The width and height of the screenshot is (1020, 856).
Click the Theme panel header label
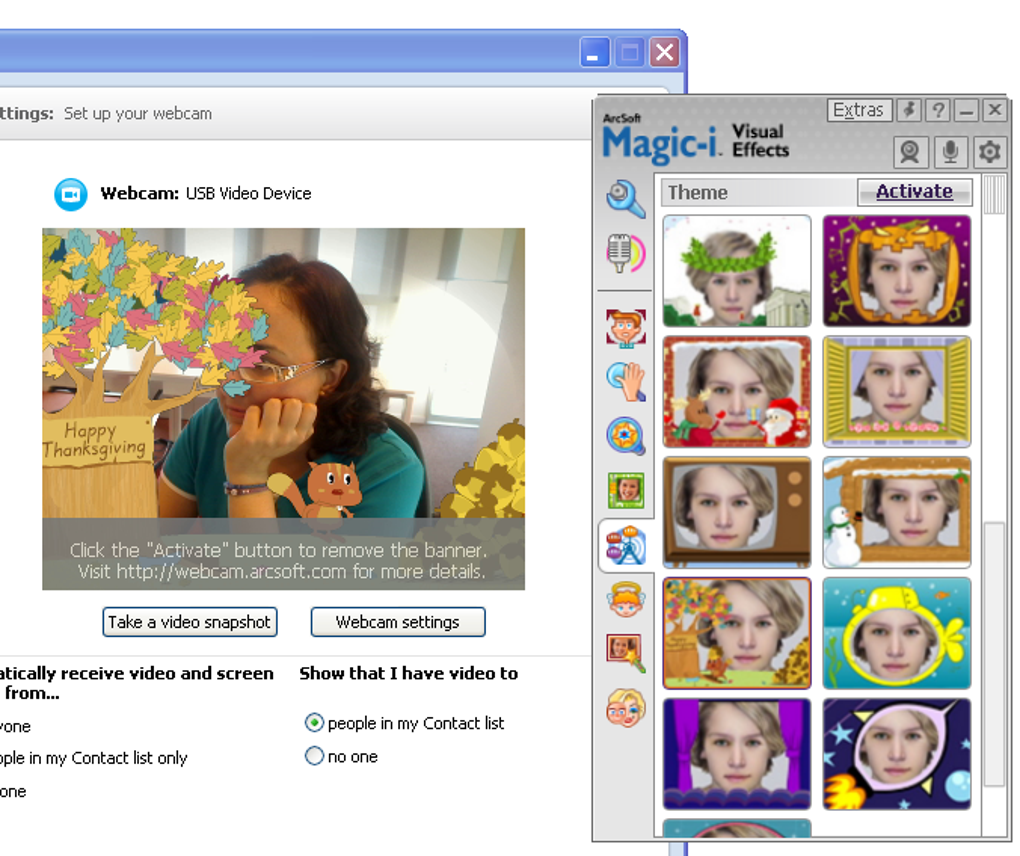click(x=697, y=193)
